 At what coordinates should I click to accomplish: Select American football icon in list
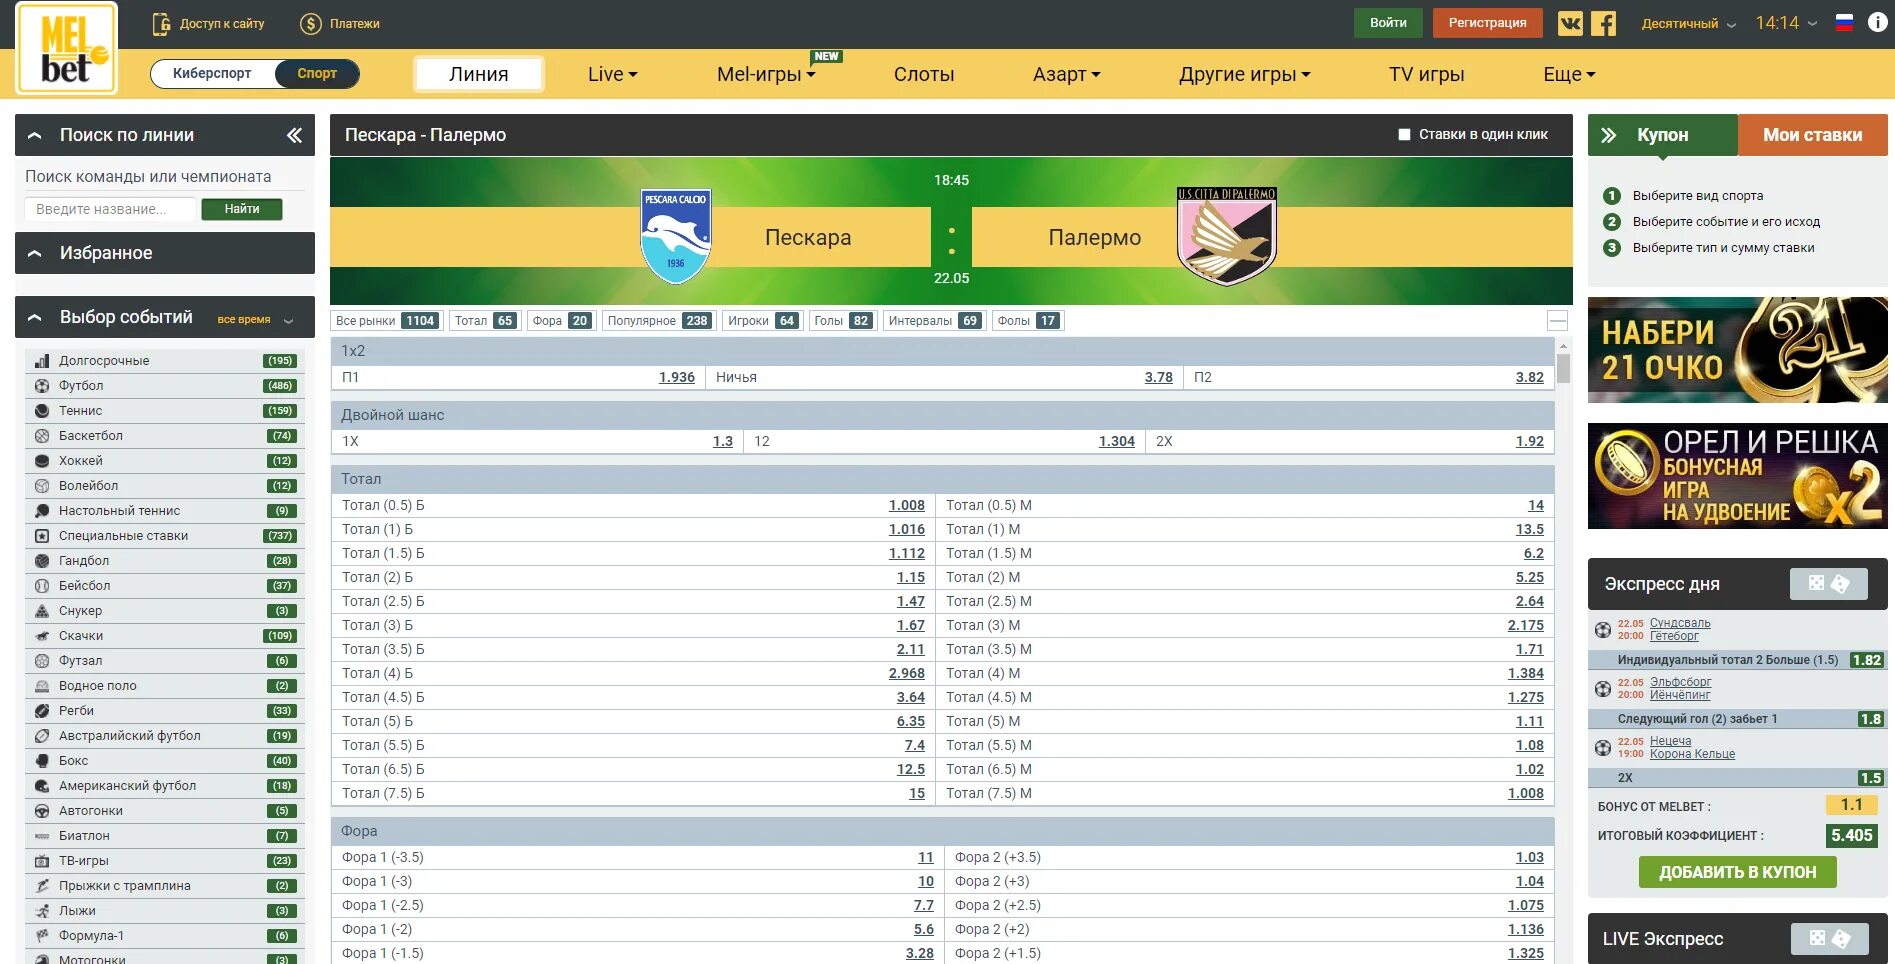[42, 786]
